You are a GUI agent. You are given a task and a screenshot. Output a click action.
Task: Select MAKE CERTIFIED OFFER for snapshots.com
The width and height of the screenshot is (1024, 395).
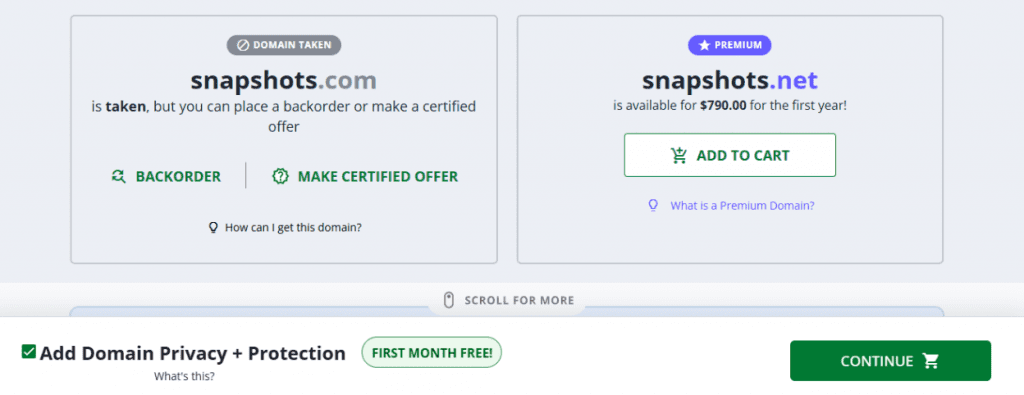point(365,176)
